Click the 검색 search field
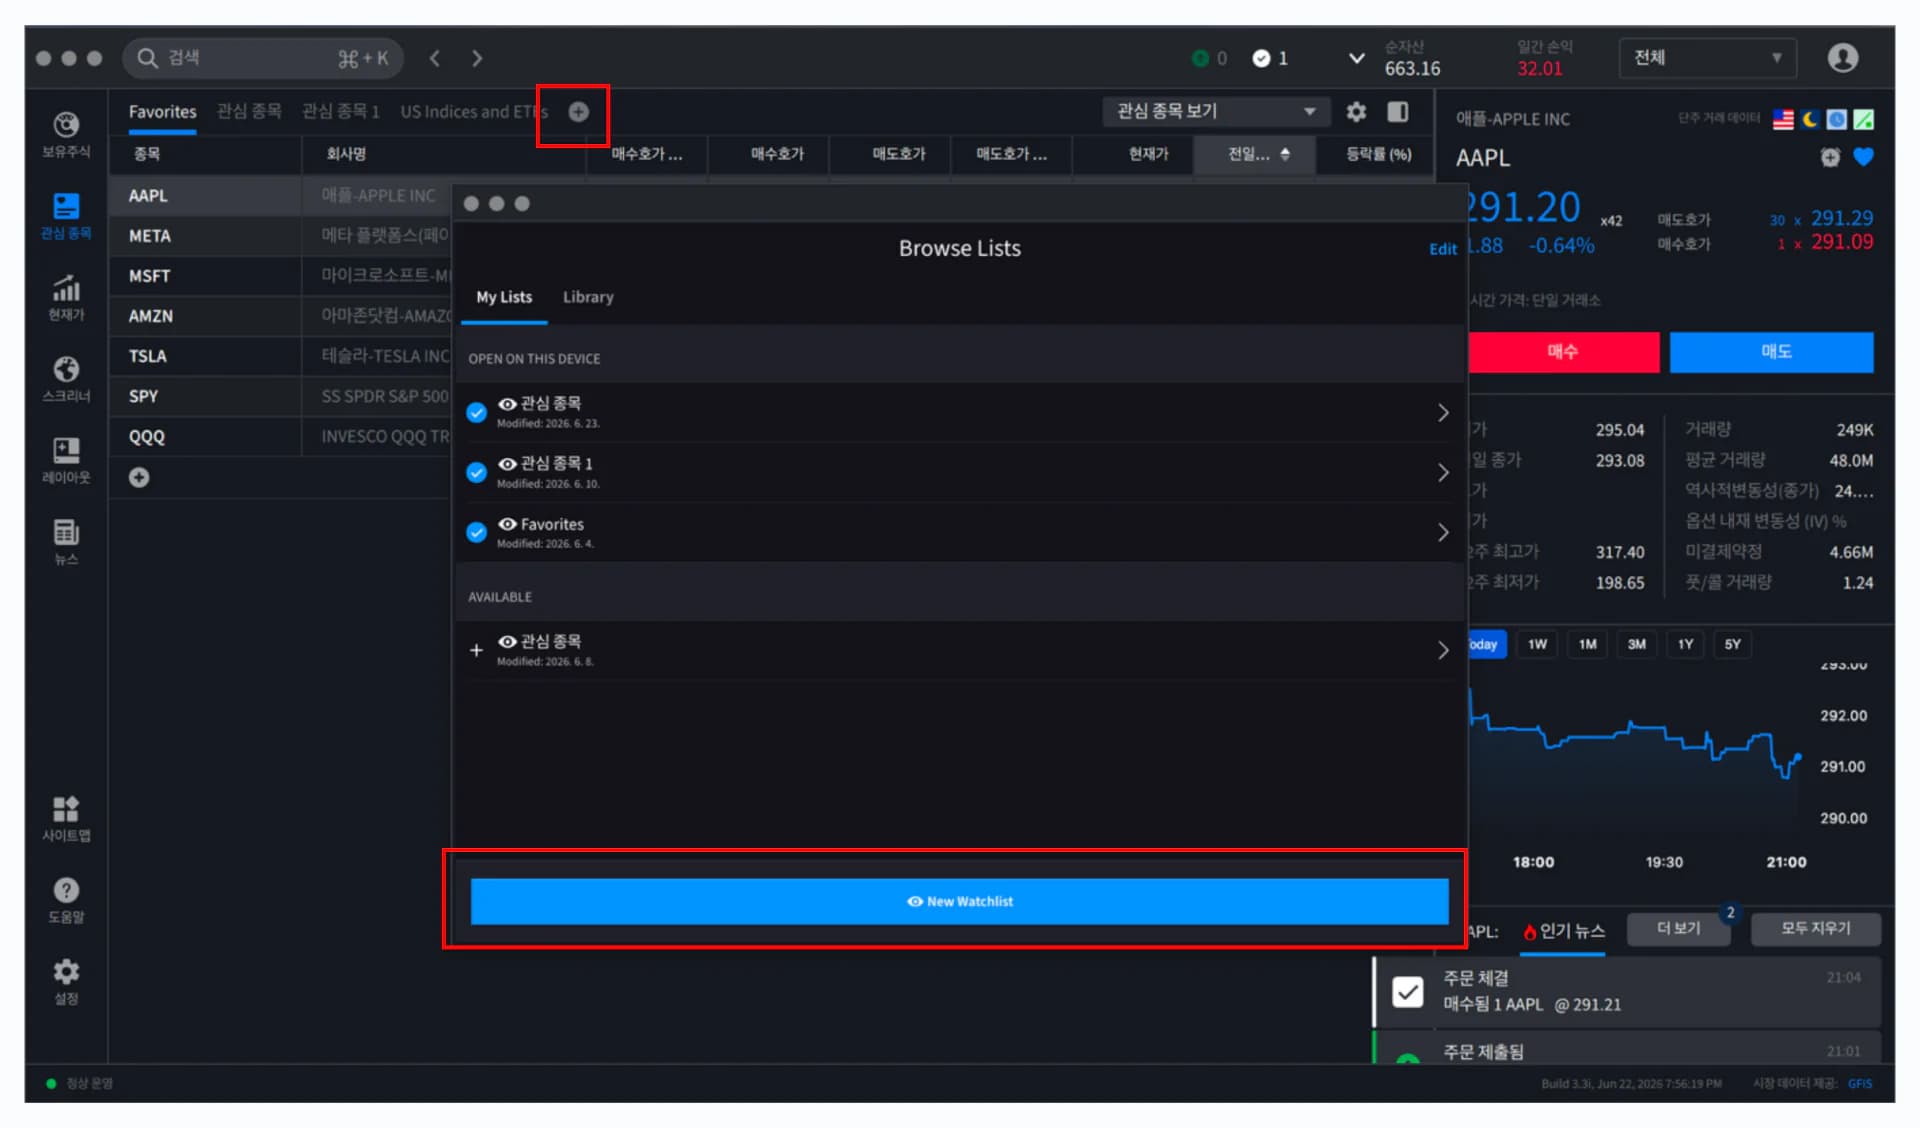This screenshot has width=1920, height=1128. [x=263, y=58]
